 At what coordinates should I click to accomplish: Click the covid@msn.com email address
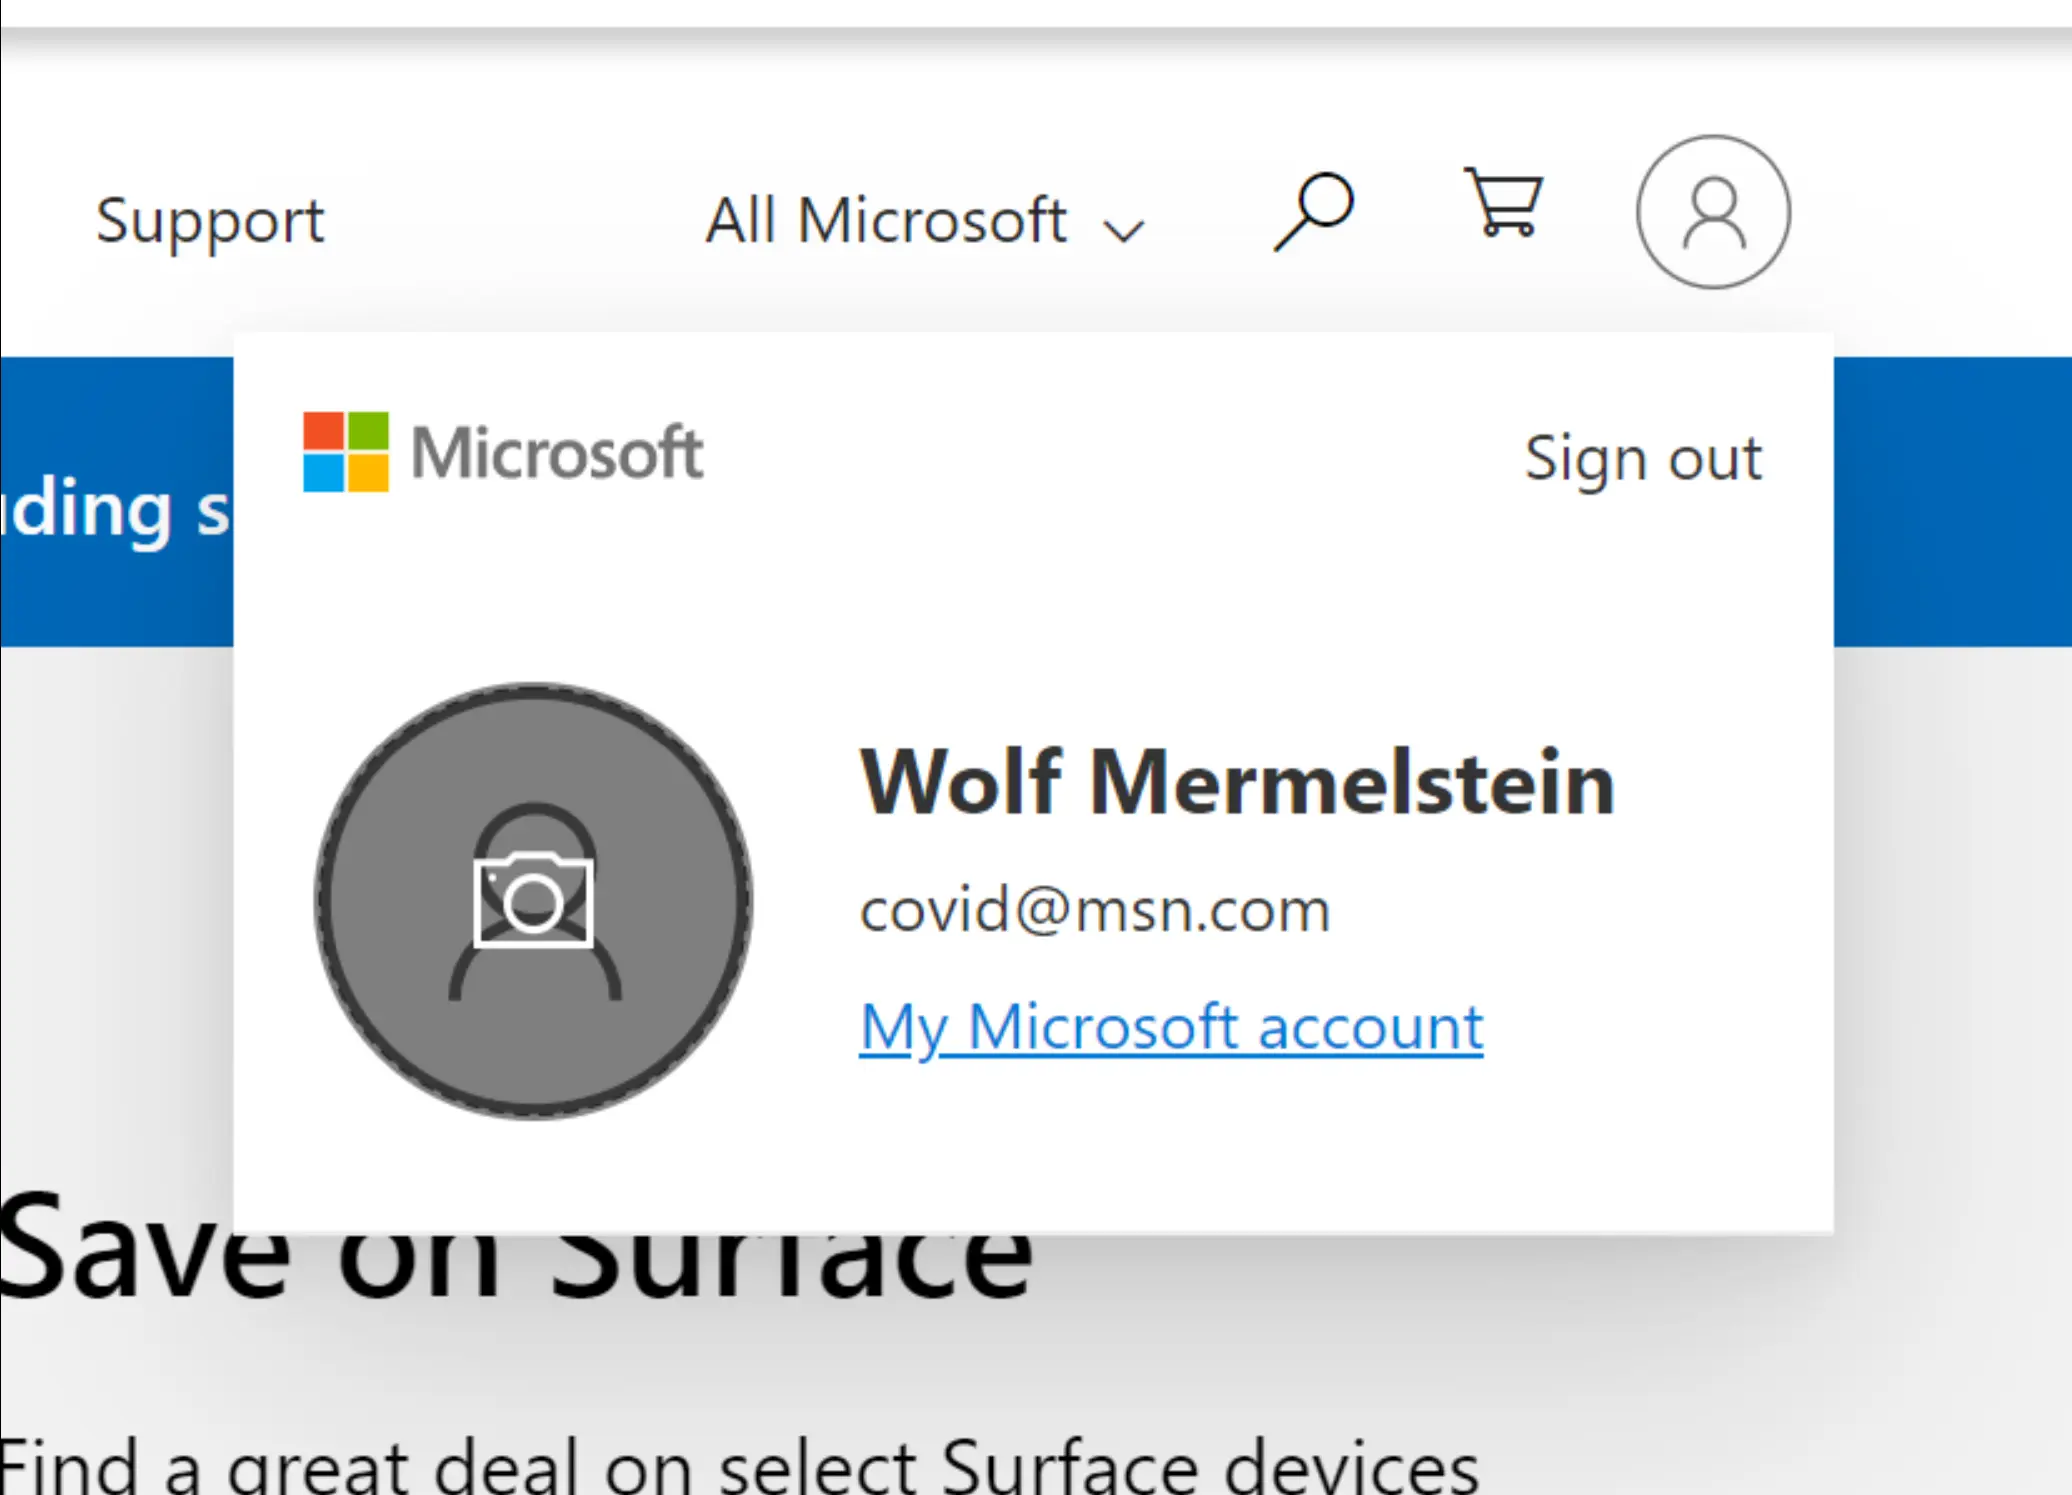1095,910
